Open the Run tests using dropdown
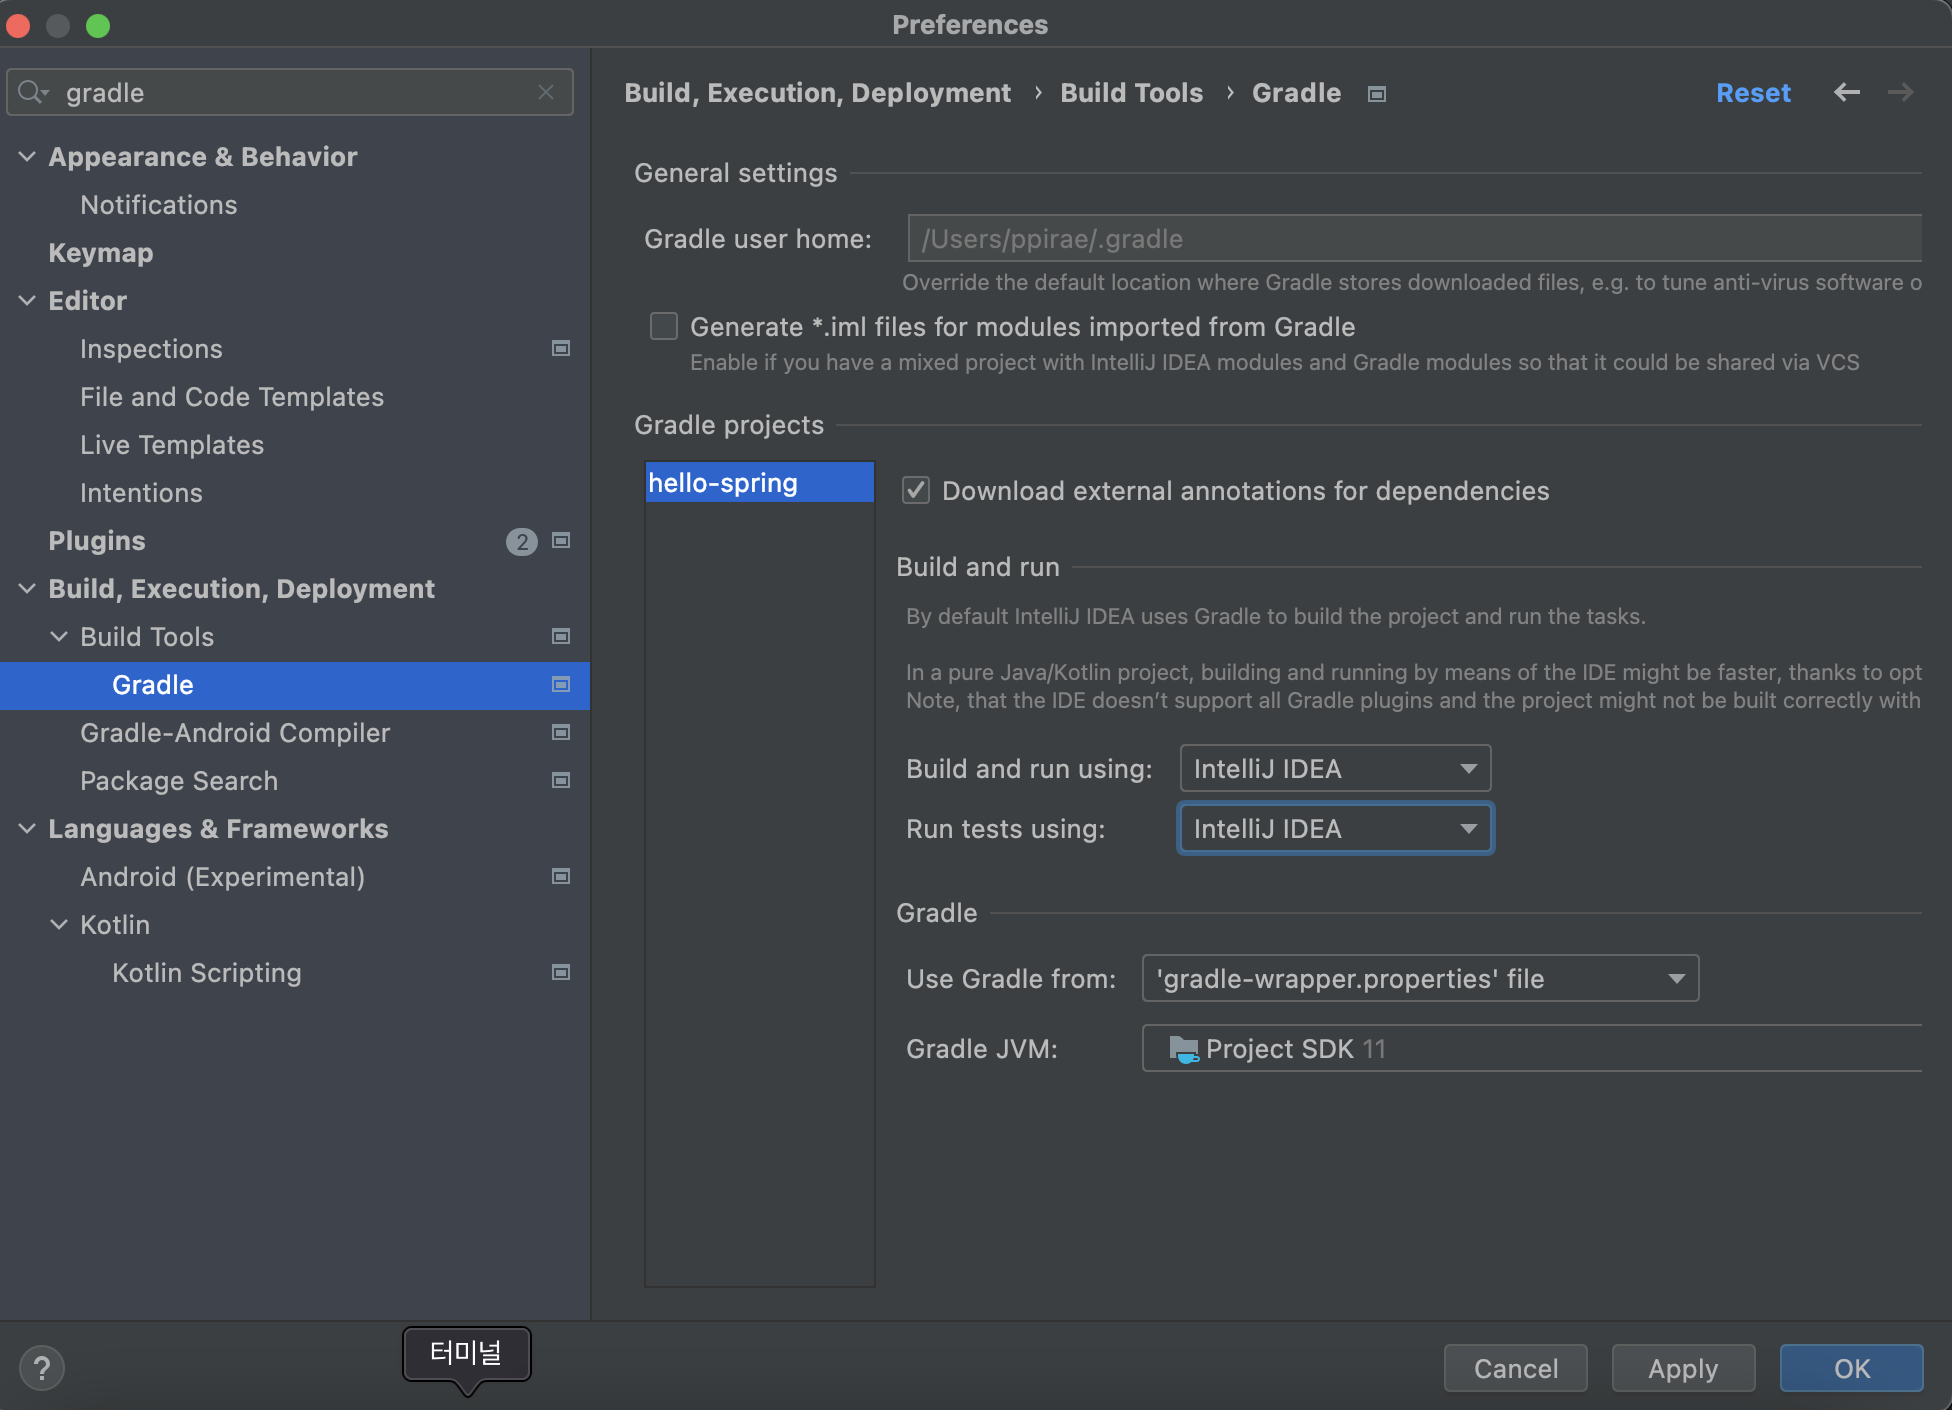Image resolution: width=1952 pixels, height=1410 pixels. click(x=1335, y=828)
